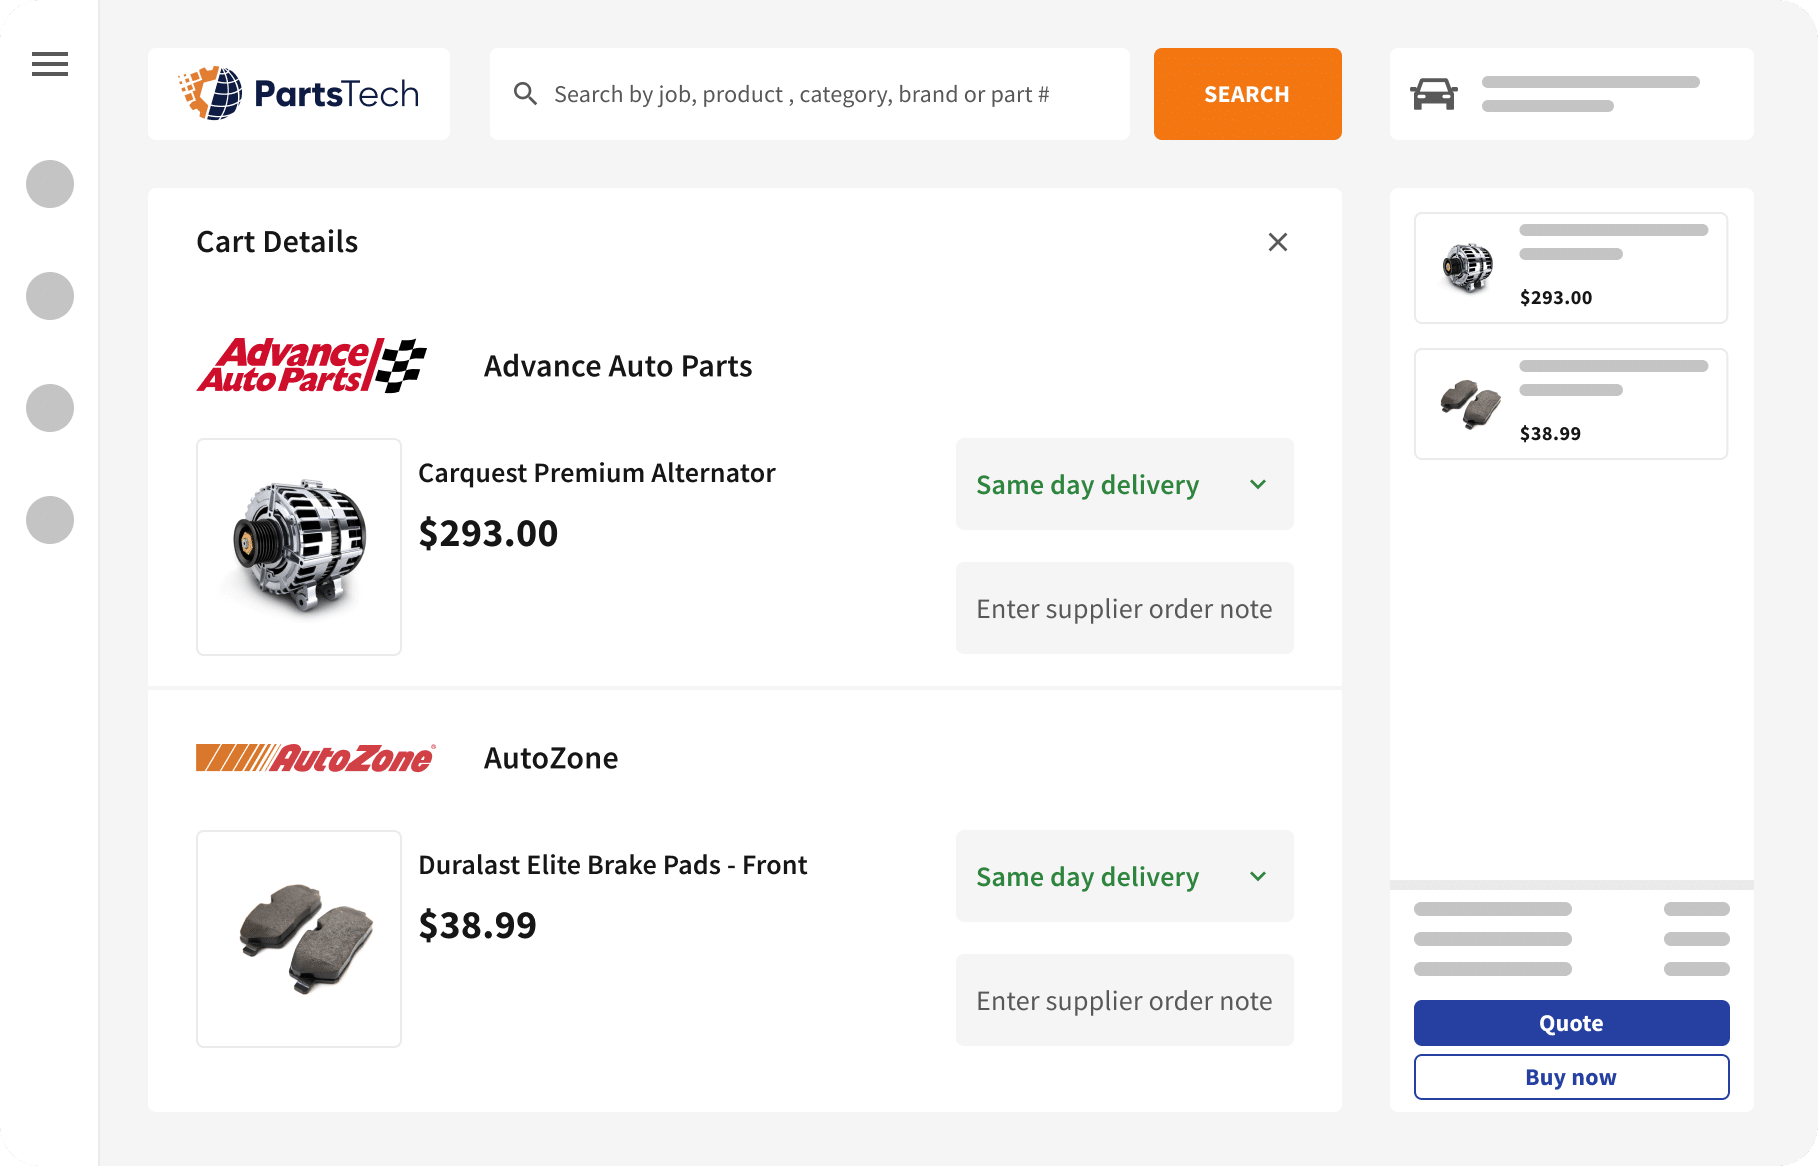The width and height of the screenshot is (1818, 1166).
Task: Click the Buy now button
Action: pos(1572,1077)
